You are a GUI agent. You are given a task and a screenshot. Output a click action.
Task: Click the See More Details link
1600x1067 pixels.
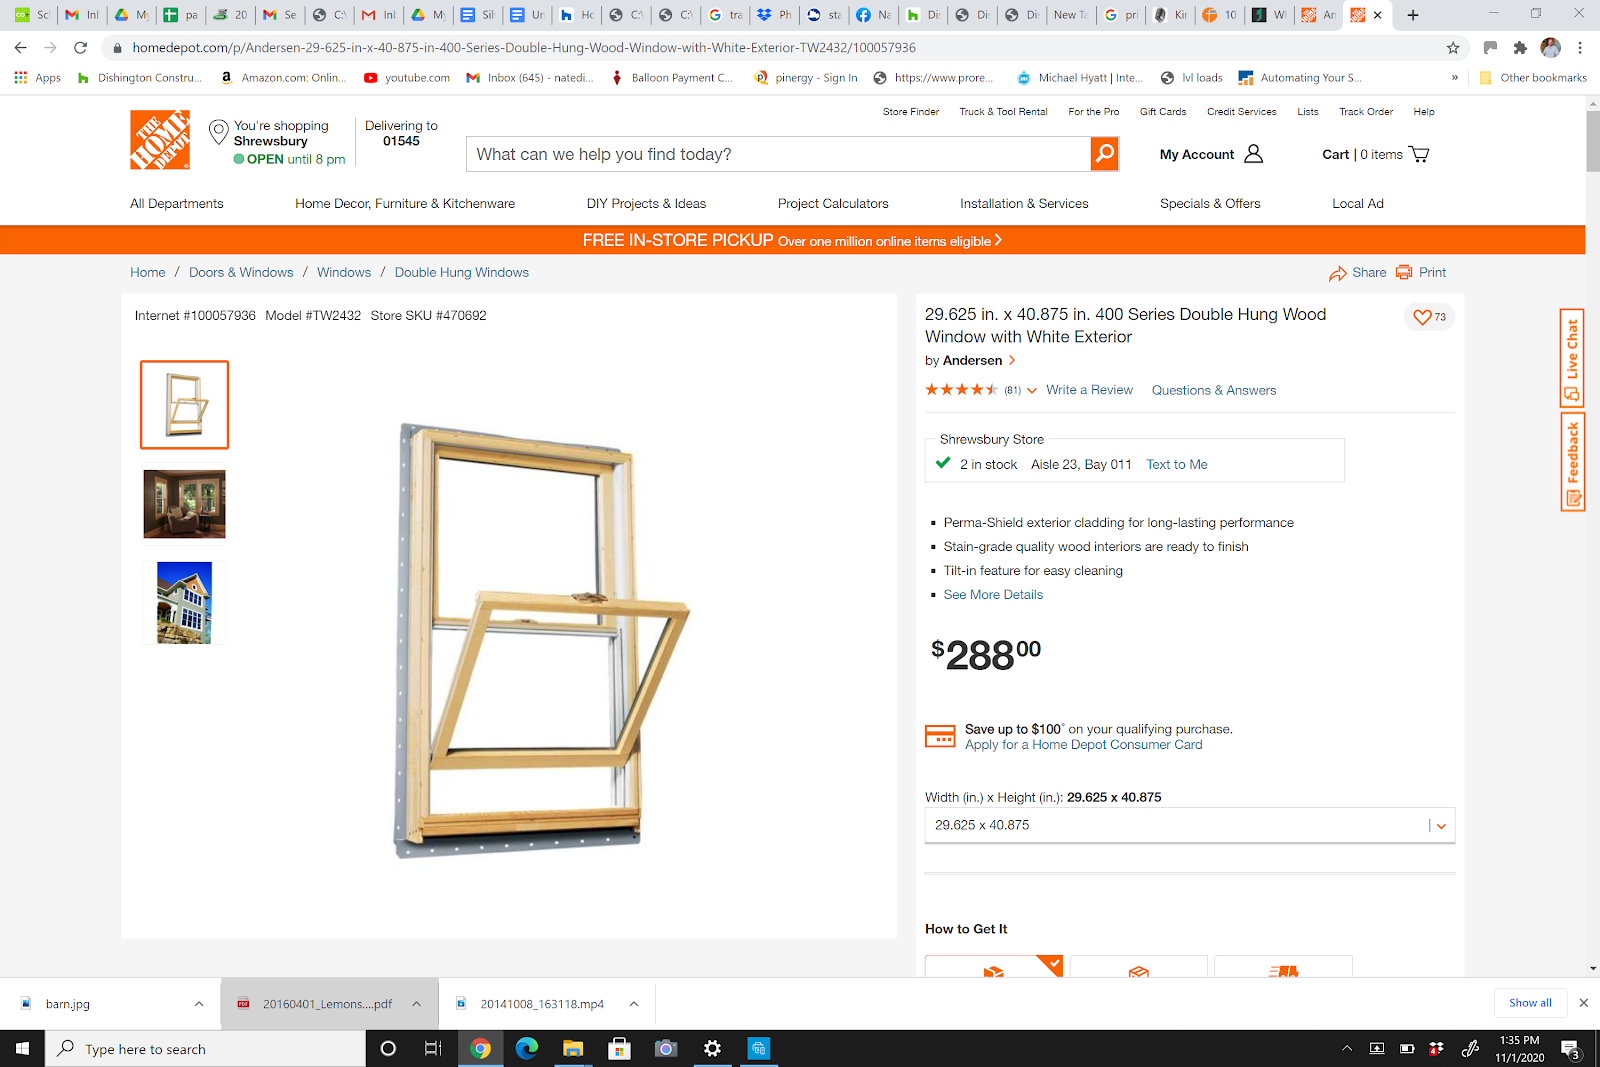[993, 594]
